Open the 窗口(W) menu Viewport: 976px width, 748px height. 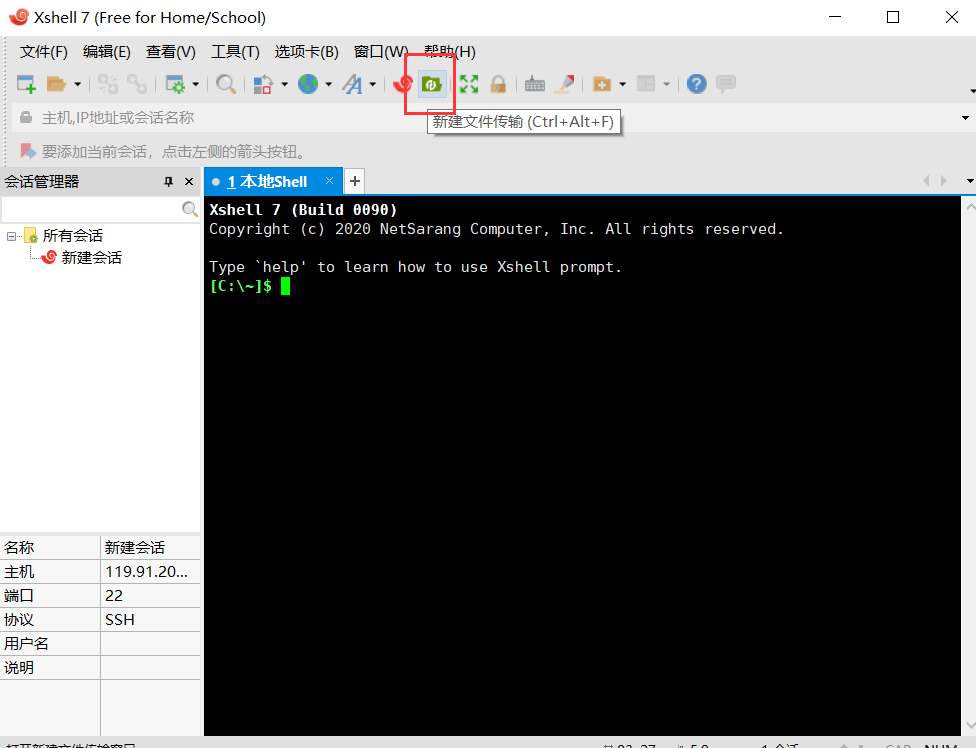[381, 52]
